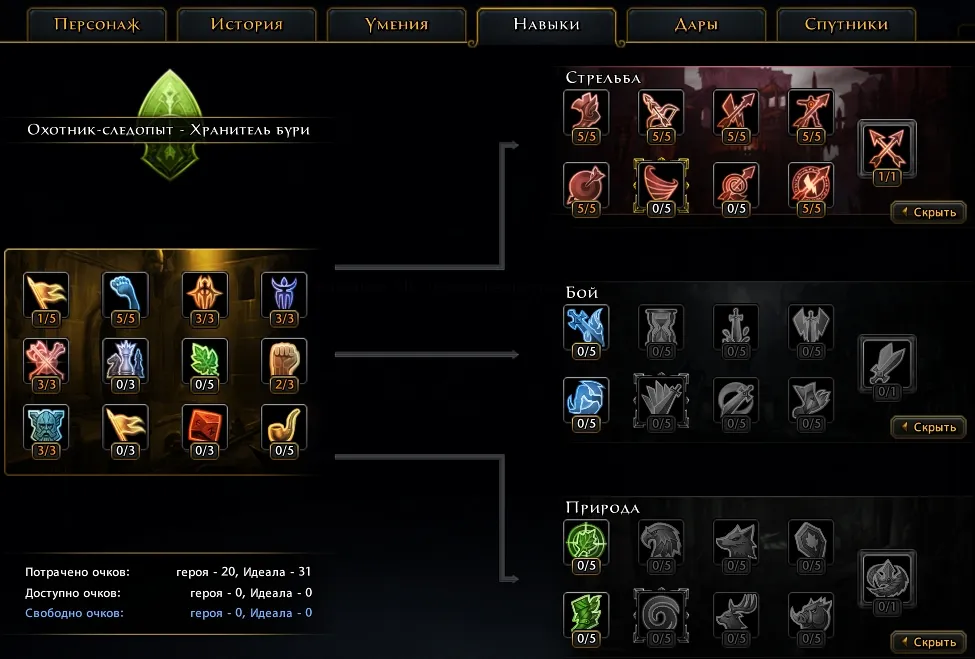
Task: Select the highlighted red horn feat in Стрельба
Action: tap(661, 184)
